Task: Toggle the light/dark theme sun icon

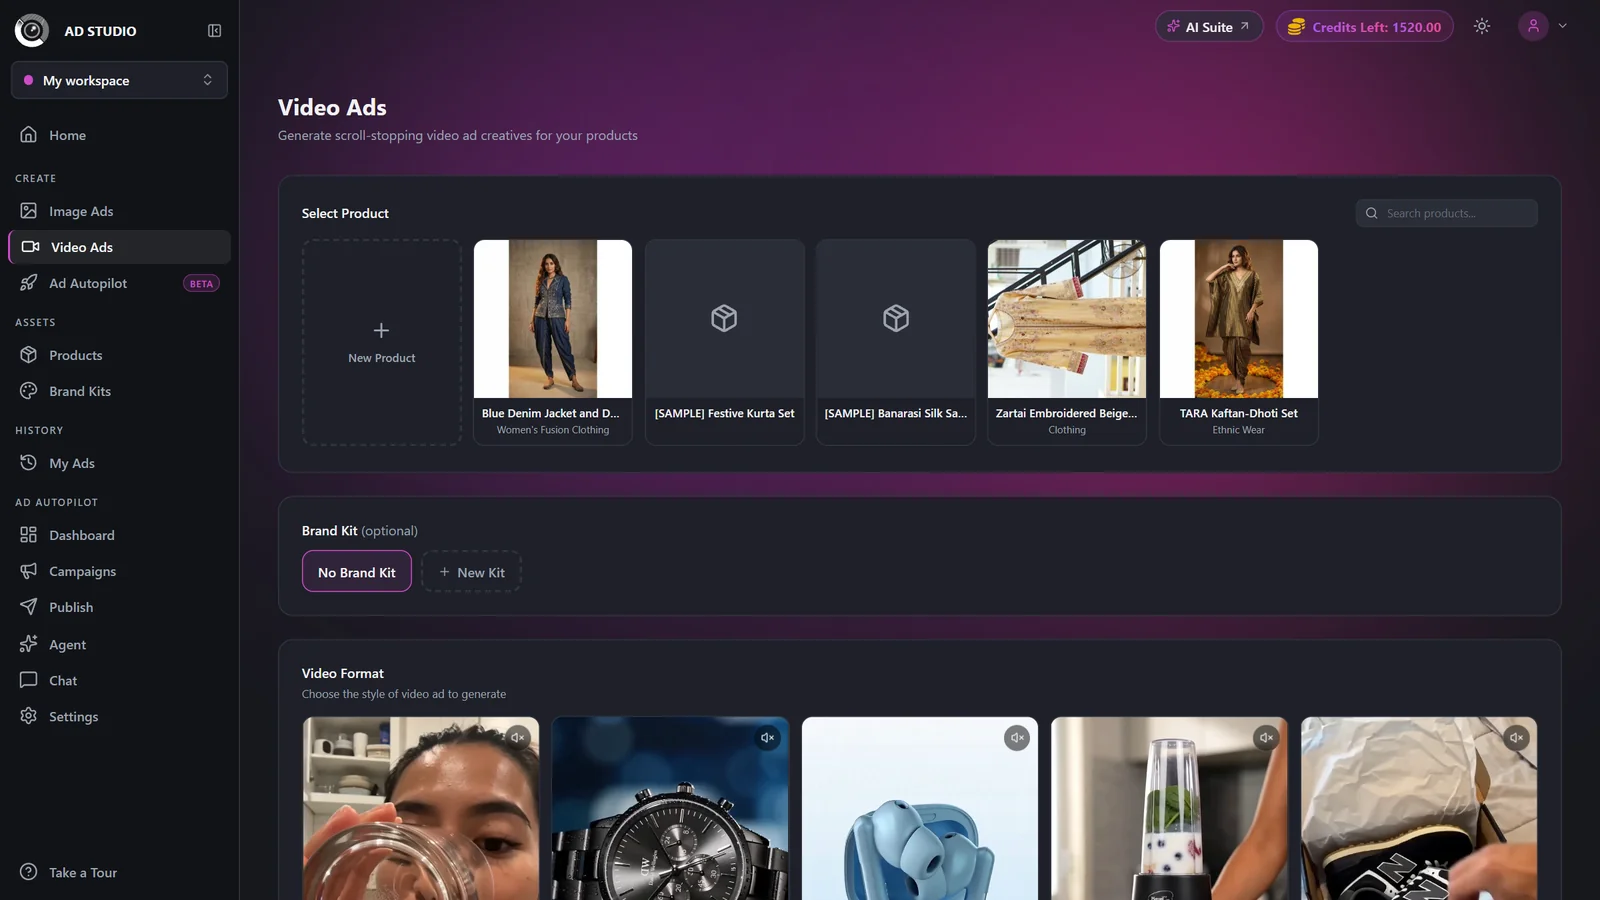Action: tap(1482, 27)
